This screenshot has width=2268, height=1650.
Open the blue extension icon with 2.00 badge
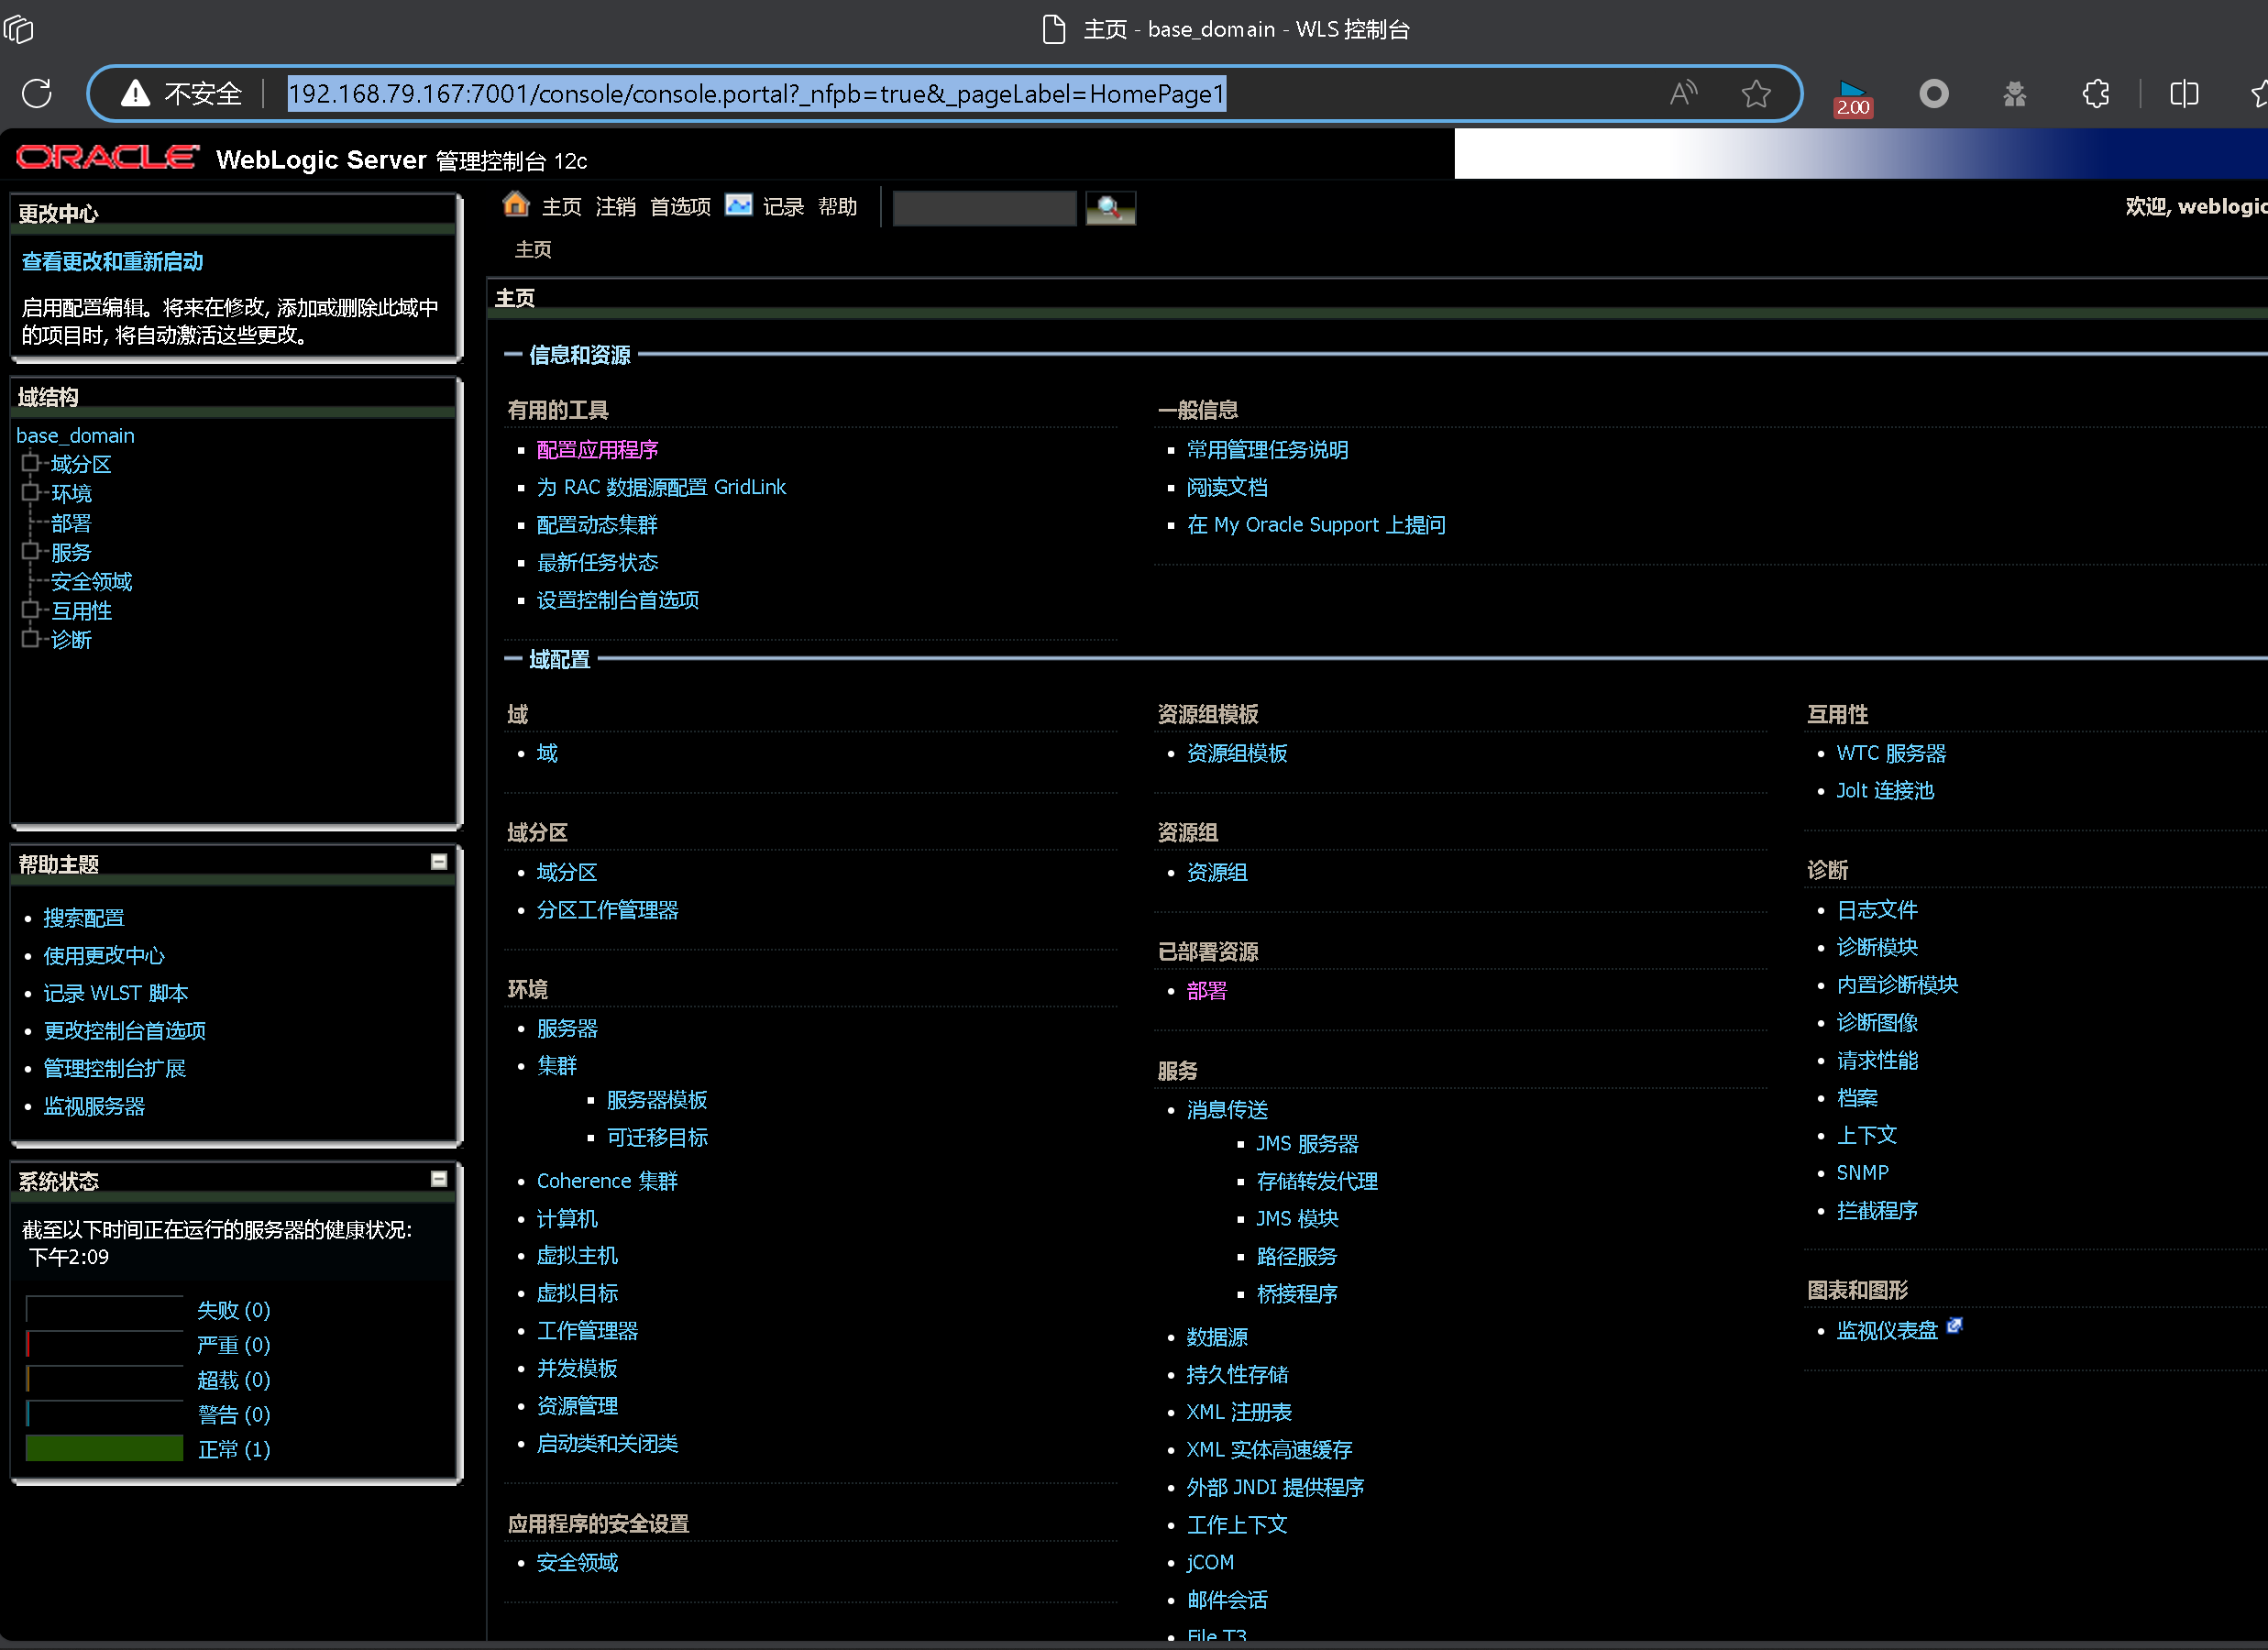pyautogui.click(x=1852, y=97)
